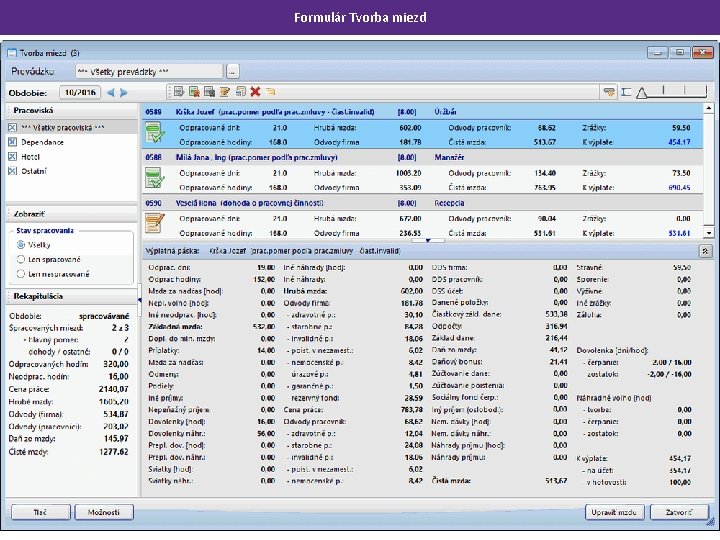Click the splitter arrow below the employee list
Screen dimensions: 720x540
pyautogui.click(x=428, y=240)
